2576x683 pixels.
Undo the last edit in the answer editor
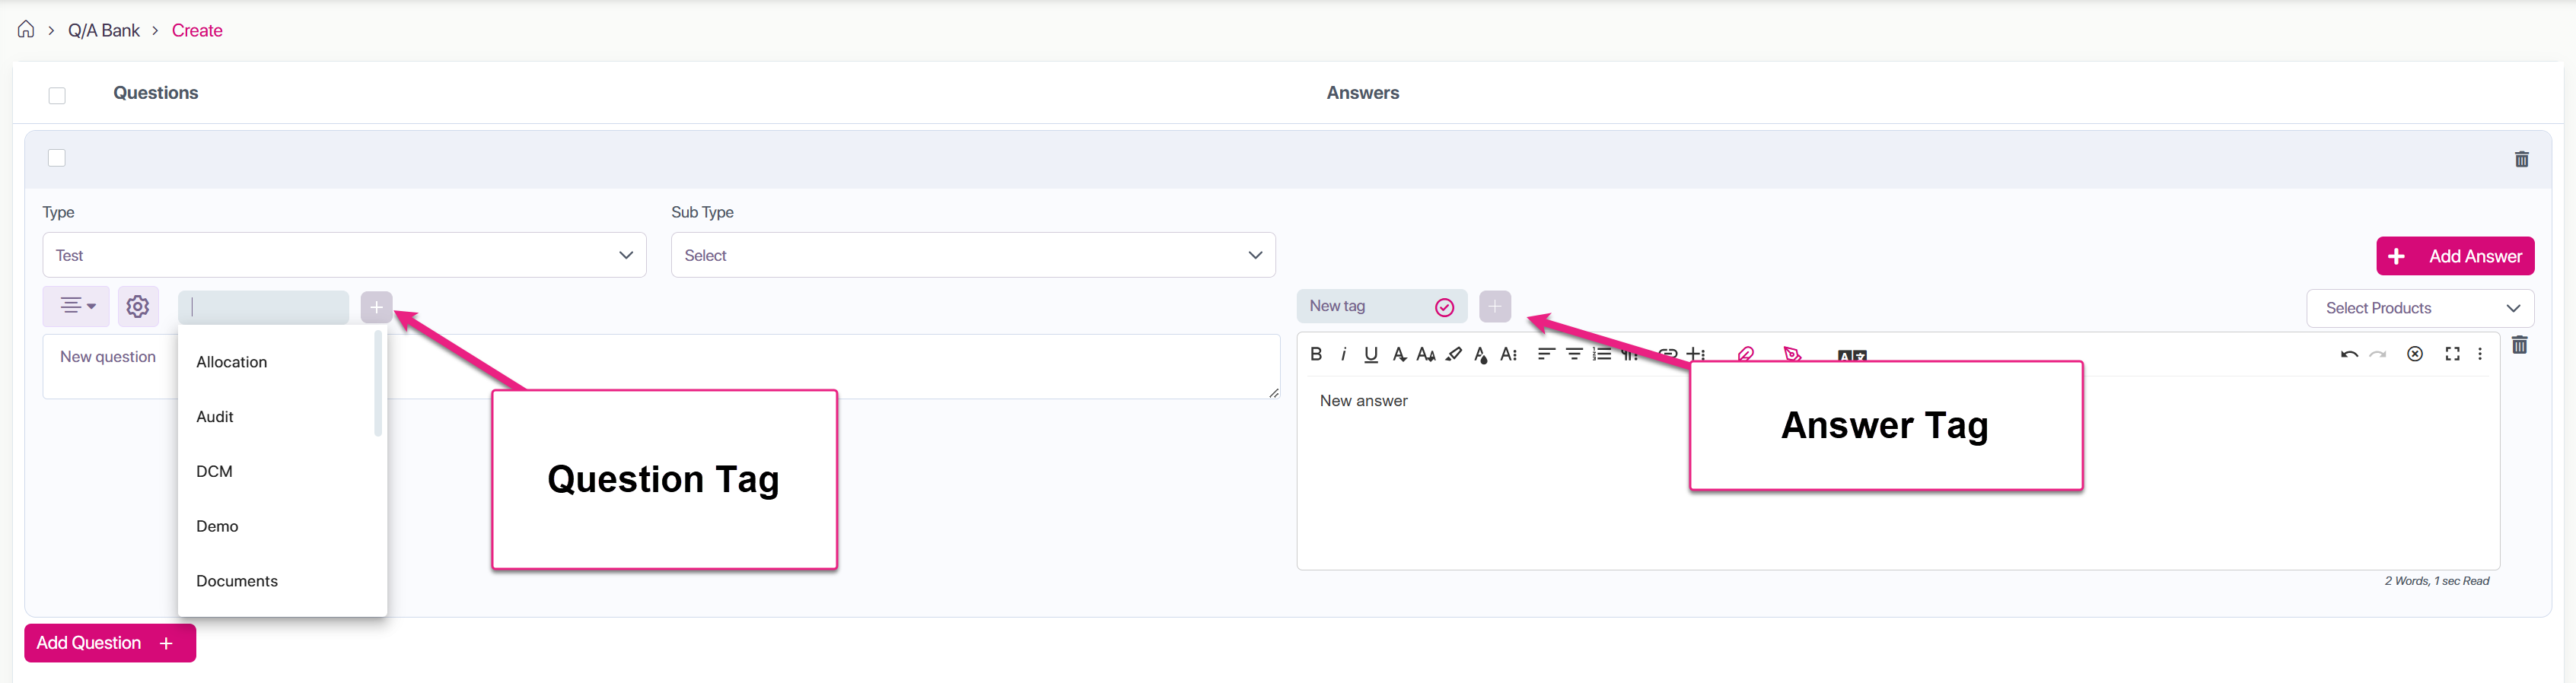[x=2349, y=354]
